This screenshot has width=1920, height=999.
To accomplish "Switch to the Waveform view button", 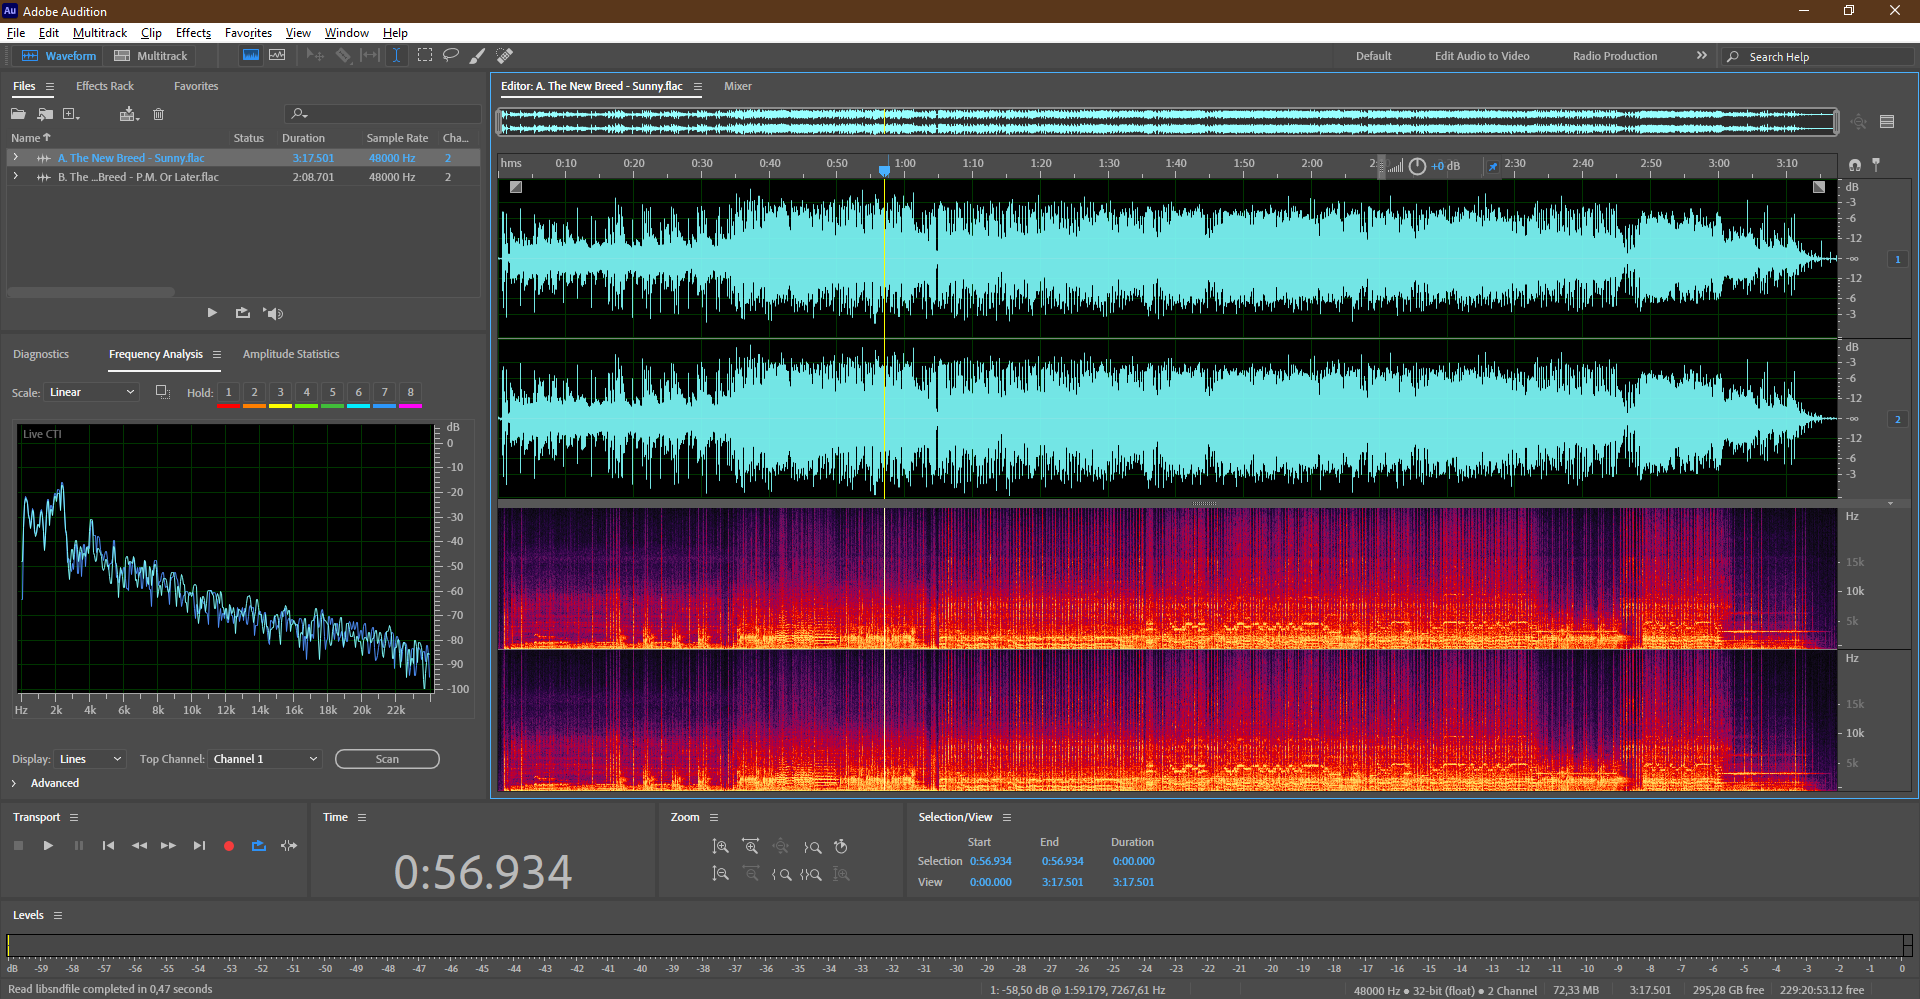I will [x=59, y=56].
